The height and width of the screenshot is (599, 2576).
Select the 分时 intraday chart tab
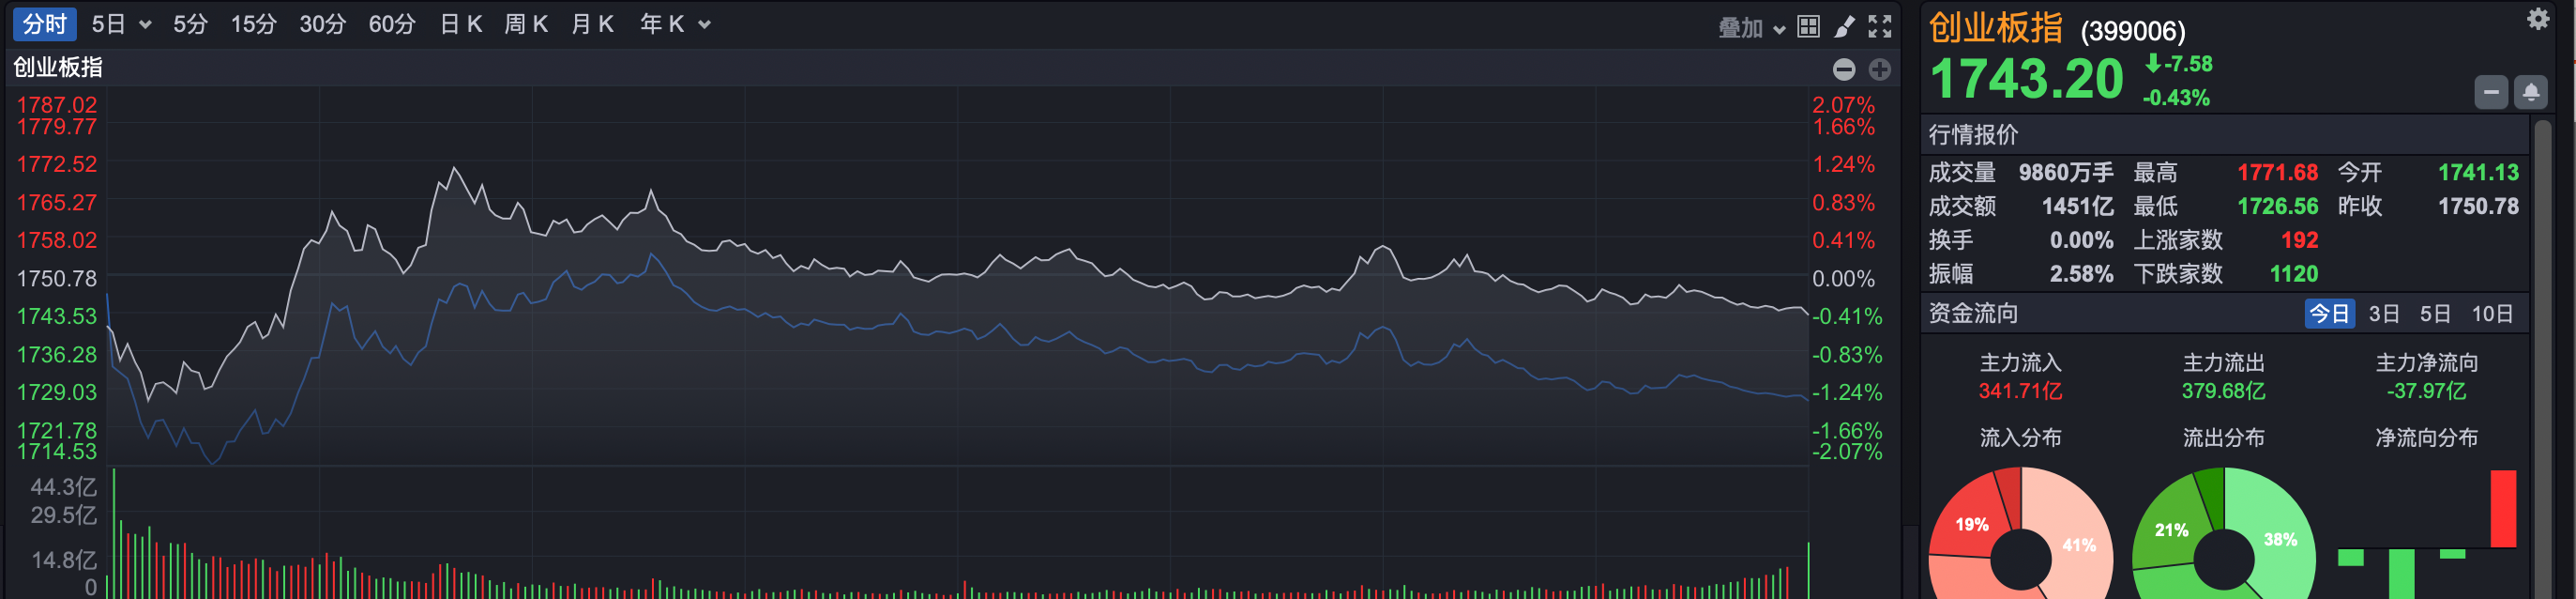(45, 24)
